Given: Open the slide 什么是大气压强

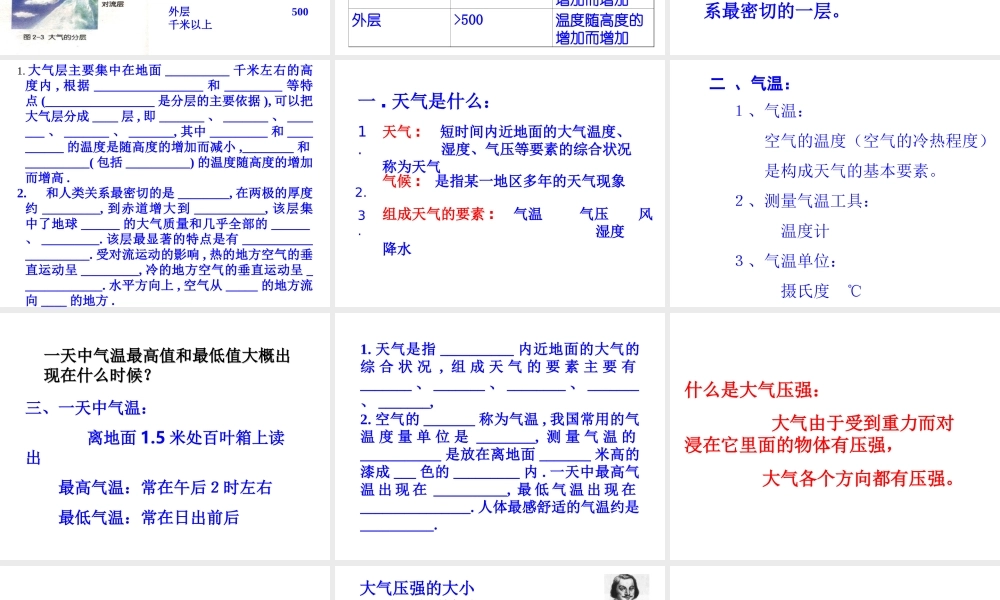Looking at the screenshot, I should click(x=835, y=436).
